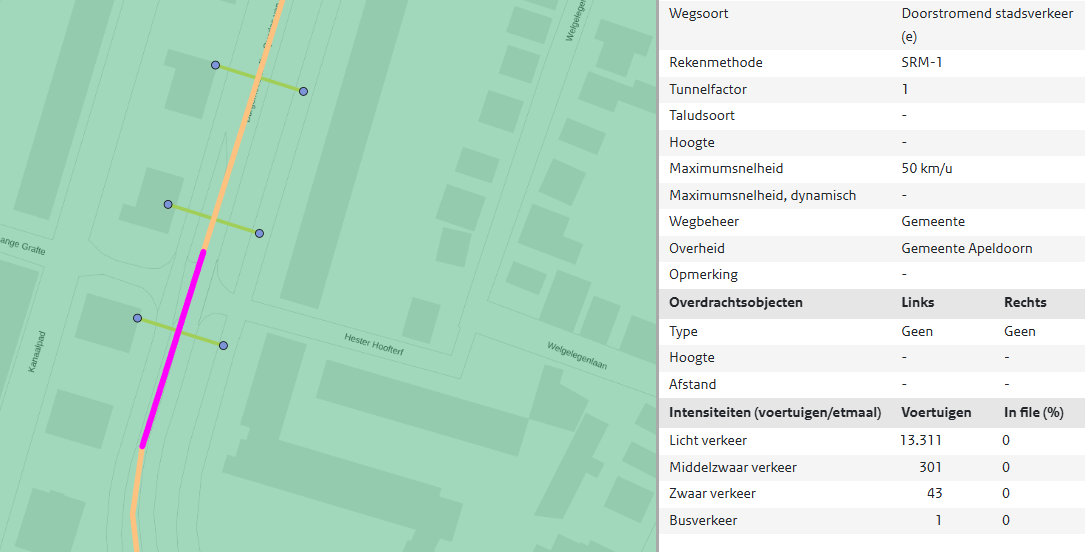Click the Hoogte label under Overdrachtsobjecten
The height and width of the screenshot is (552, 1085).
[x=692, y=358]
